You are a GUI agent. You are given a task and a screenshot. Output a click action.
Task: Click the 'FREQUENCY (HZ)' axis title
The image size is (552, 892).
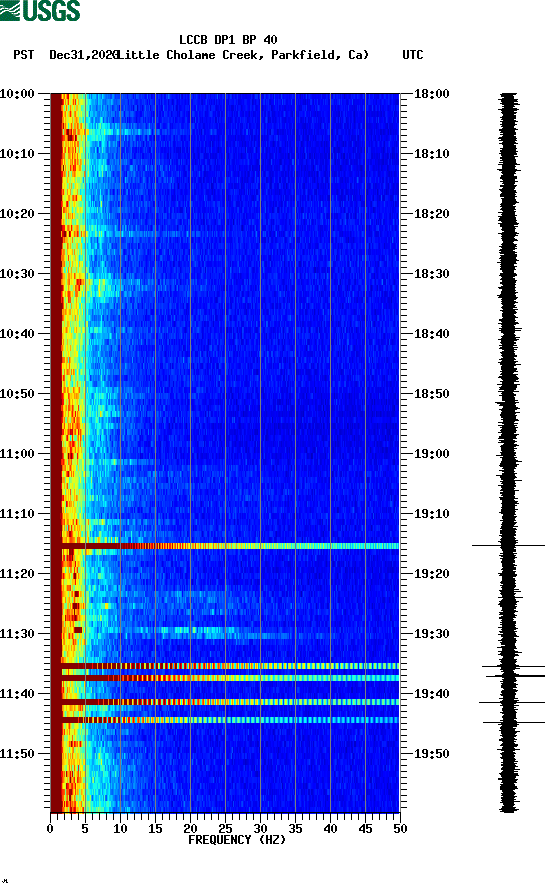point(237,840)
